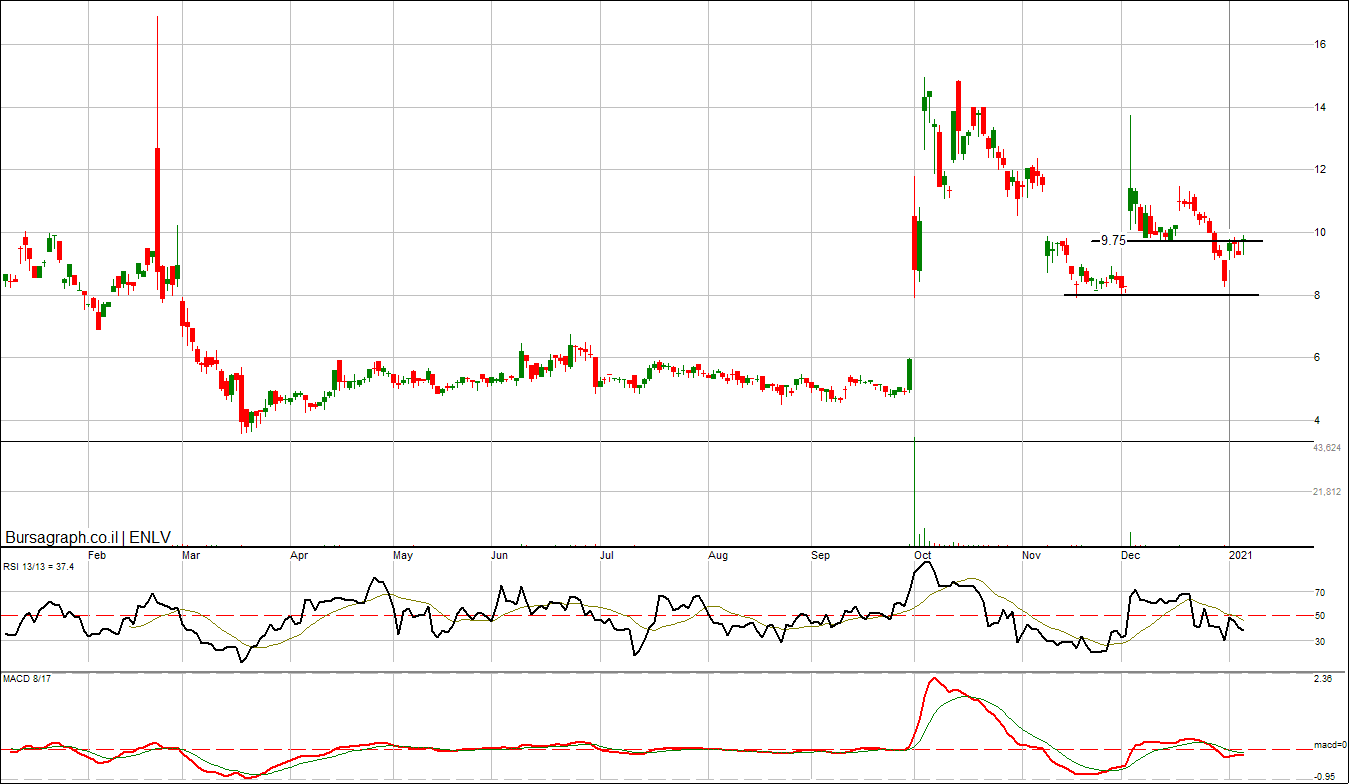
Task: Click the volume axis value 43,624
Action: click(1327, 447)
